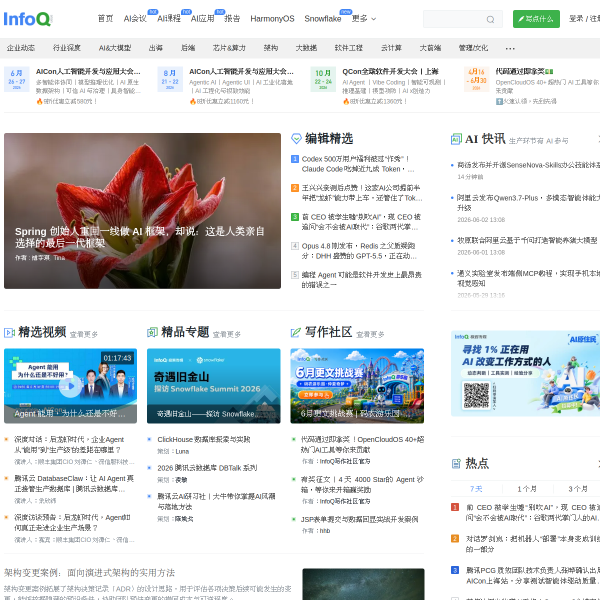The height and width of the screenshot is (600, 600).
Task: Open the 对话罗剑岚 hot article link
Action: pyautogui.click(x=533, y=544)
